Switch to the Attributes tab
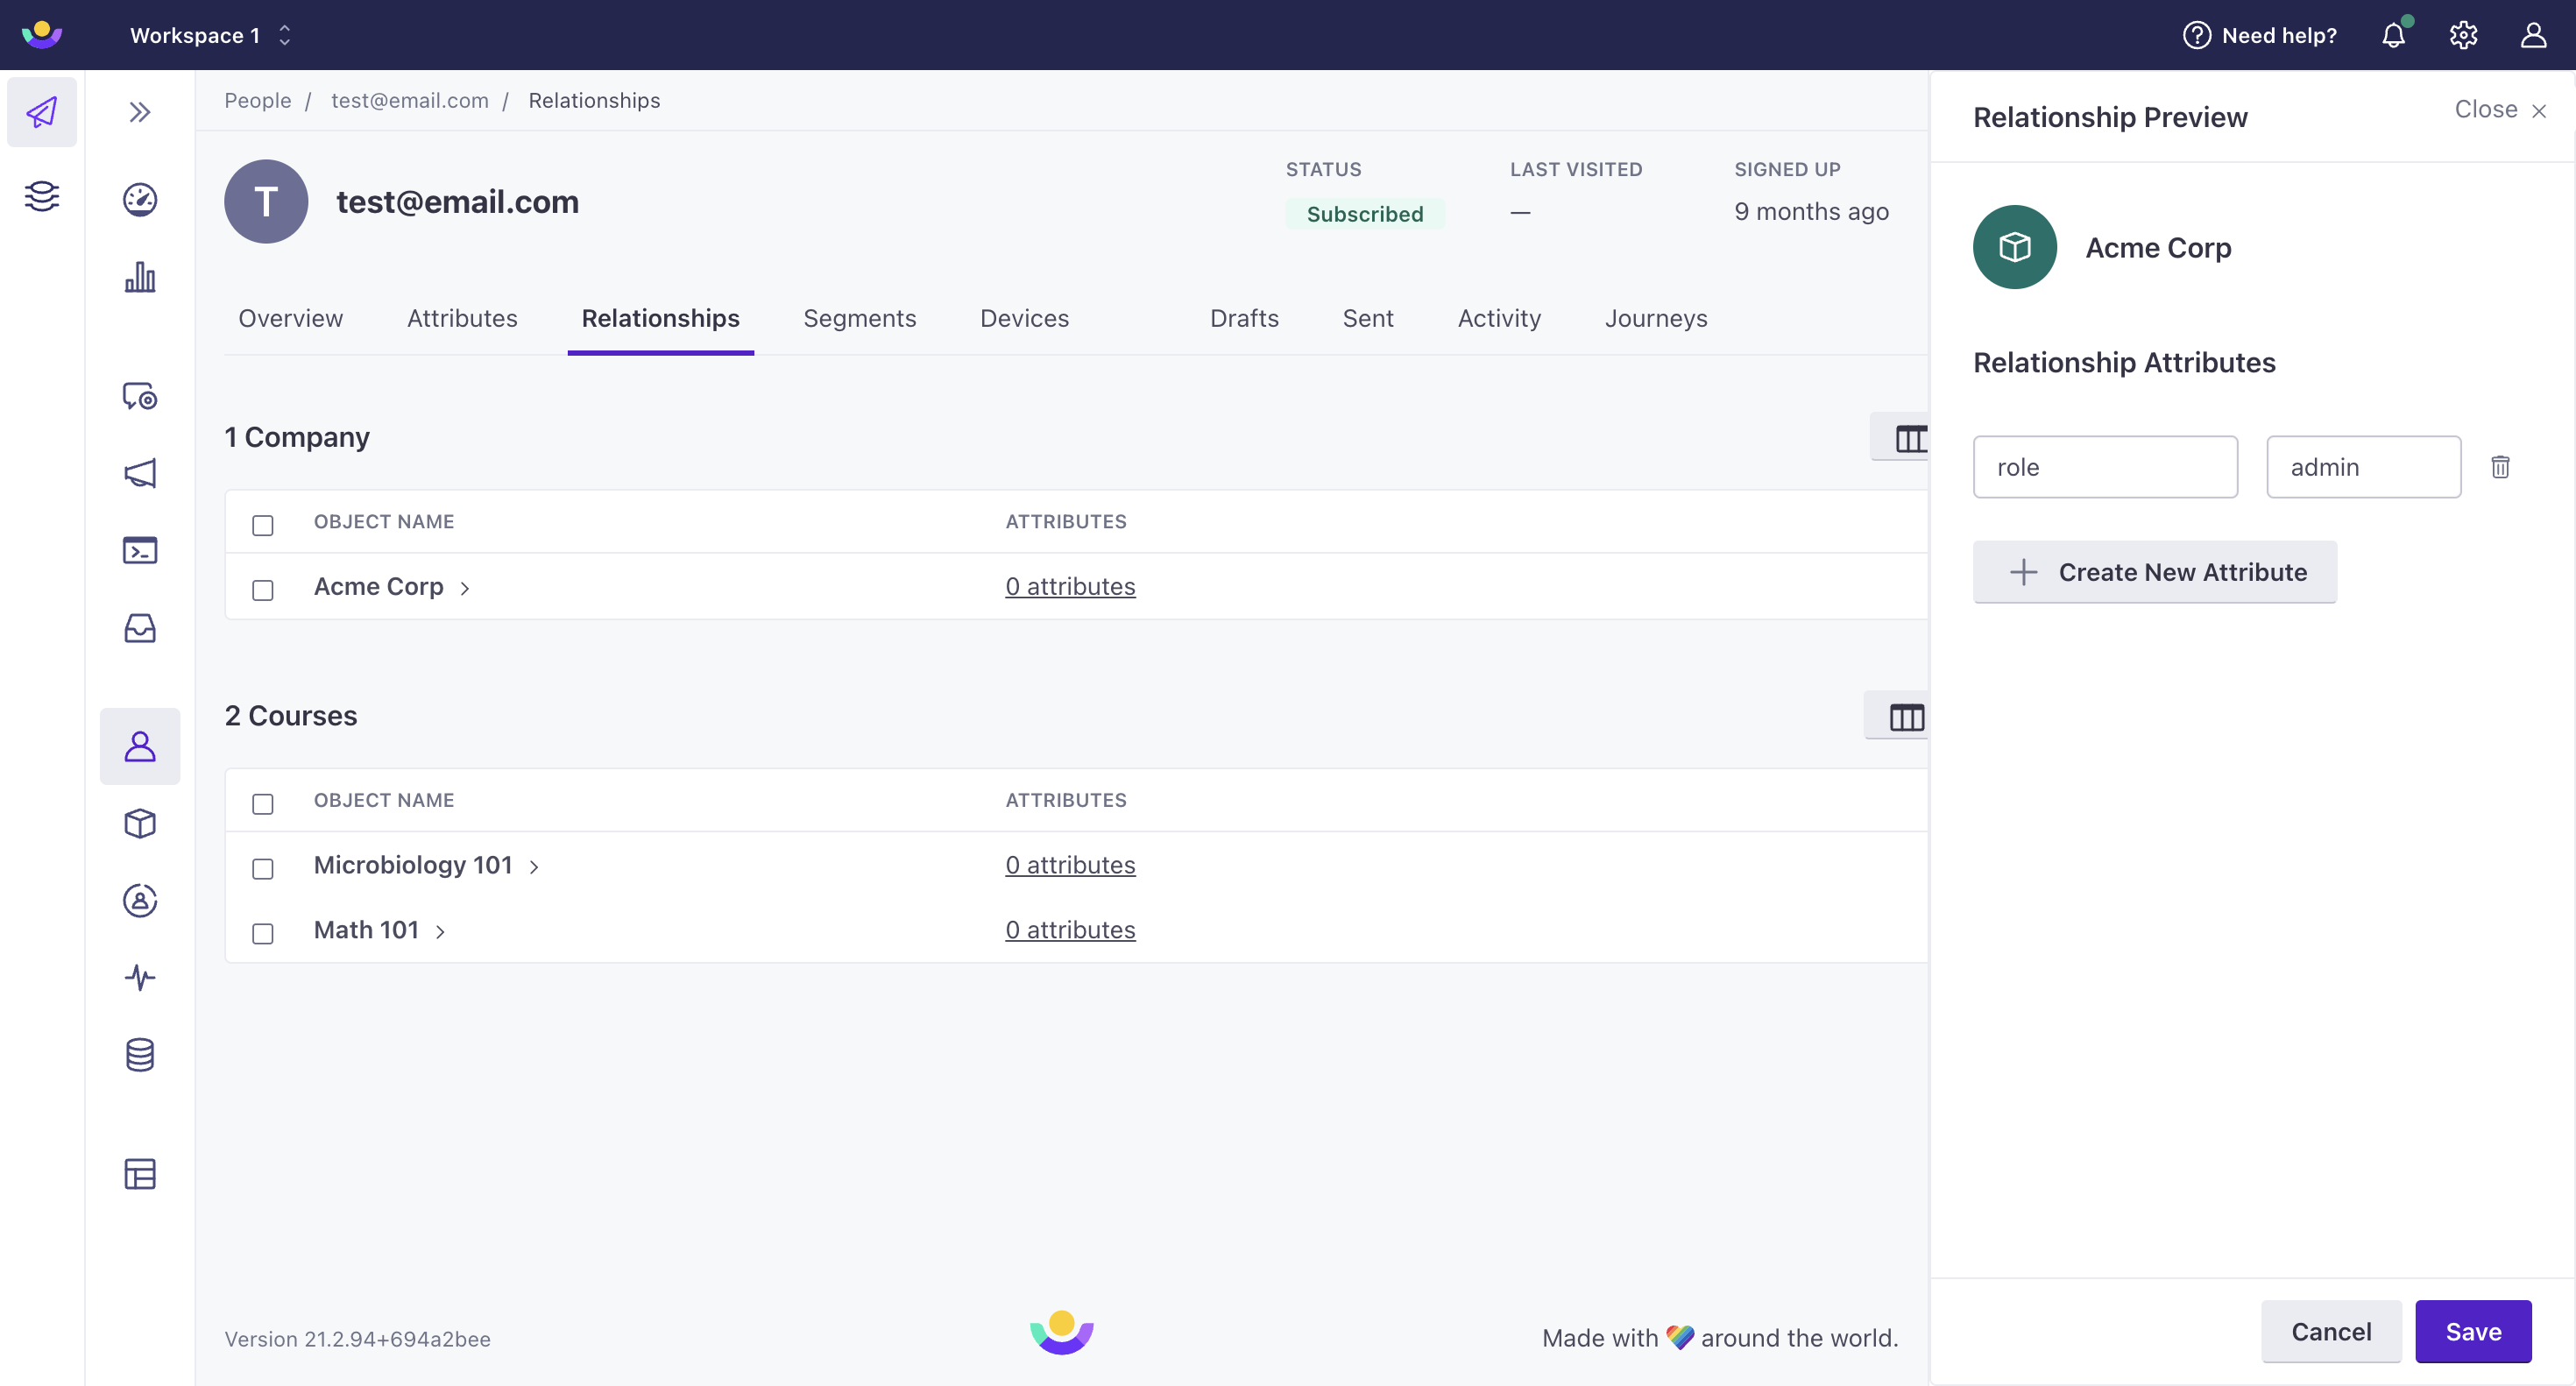Screen dimensions: 2576x1386 [462, 318]
